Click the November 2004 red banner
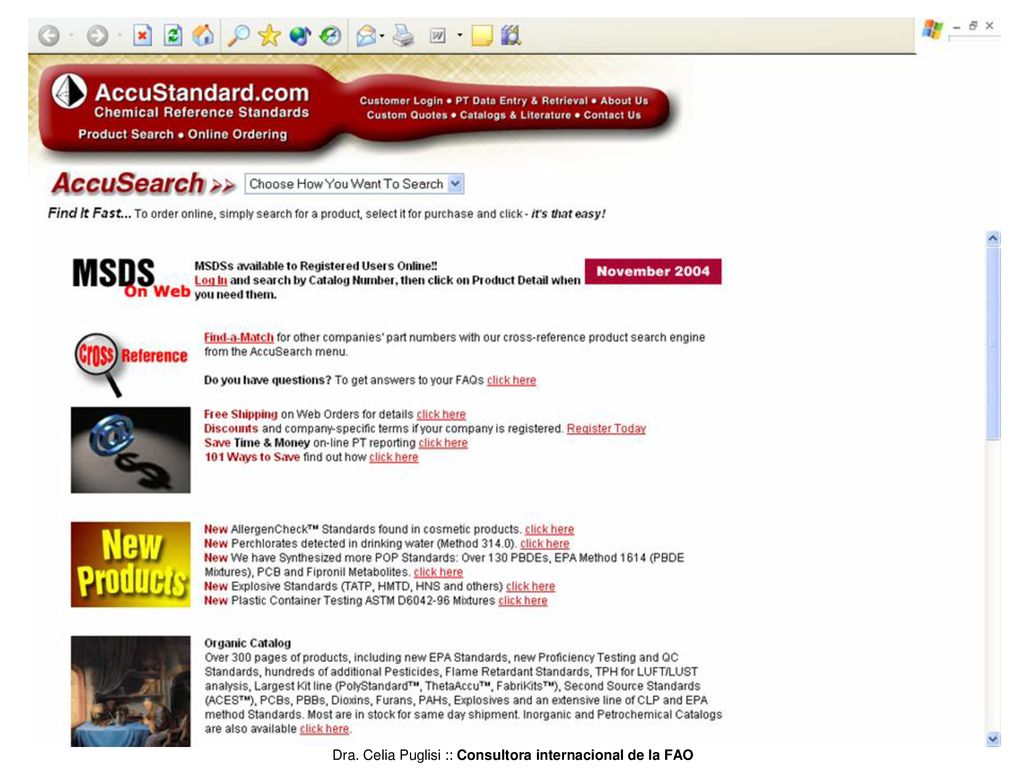 tap(653, 272)
